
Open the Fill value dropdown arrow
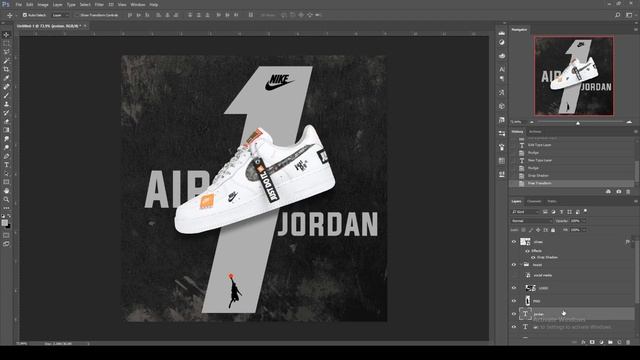coord(584,230)
